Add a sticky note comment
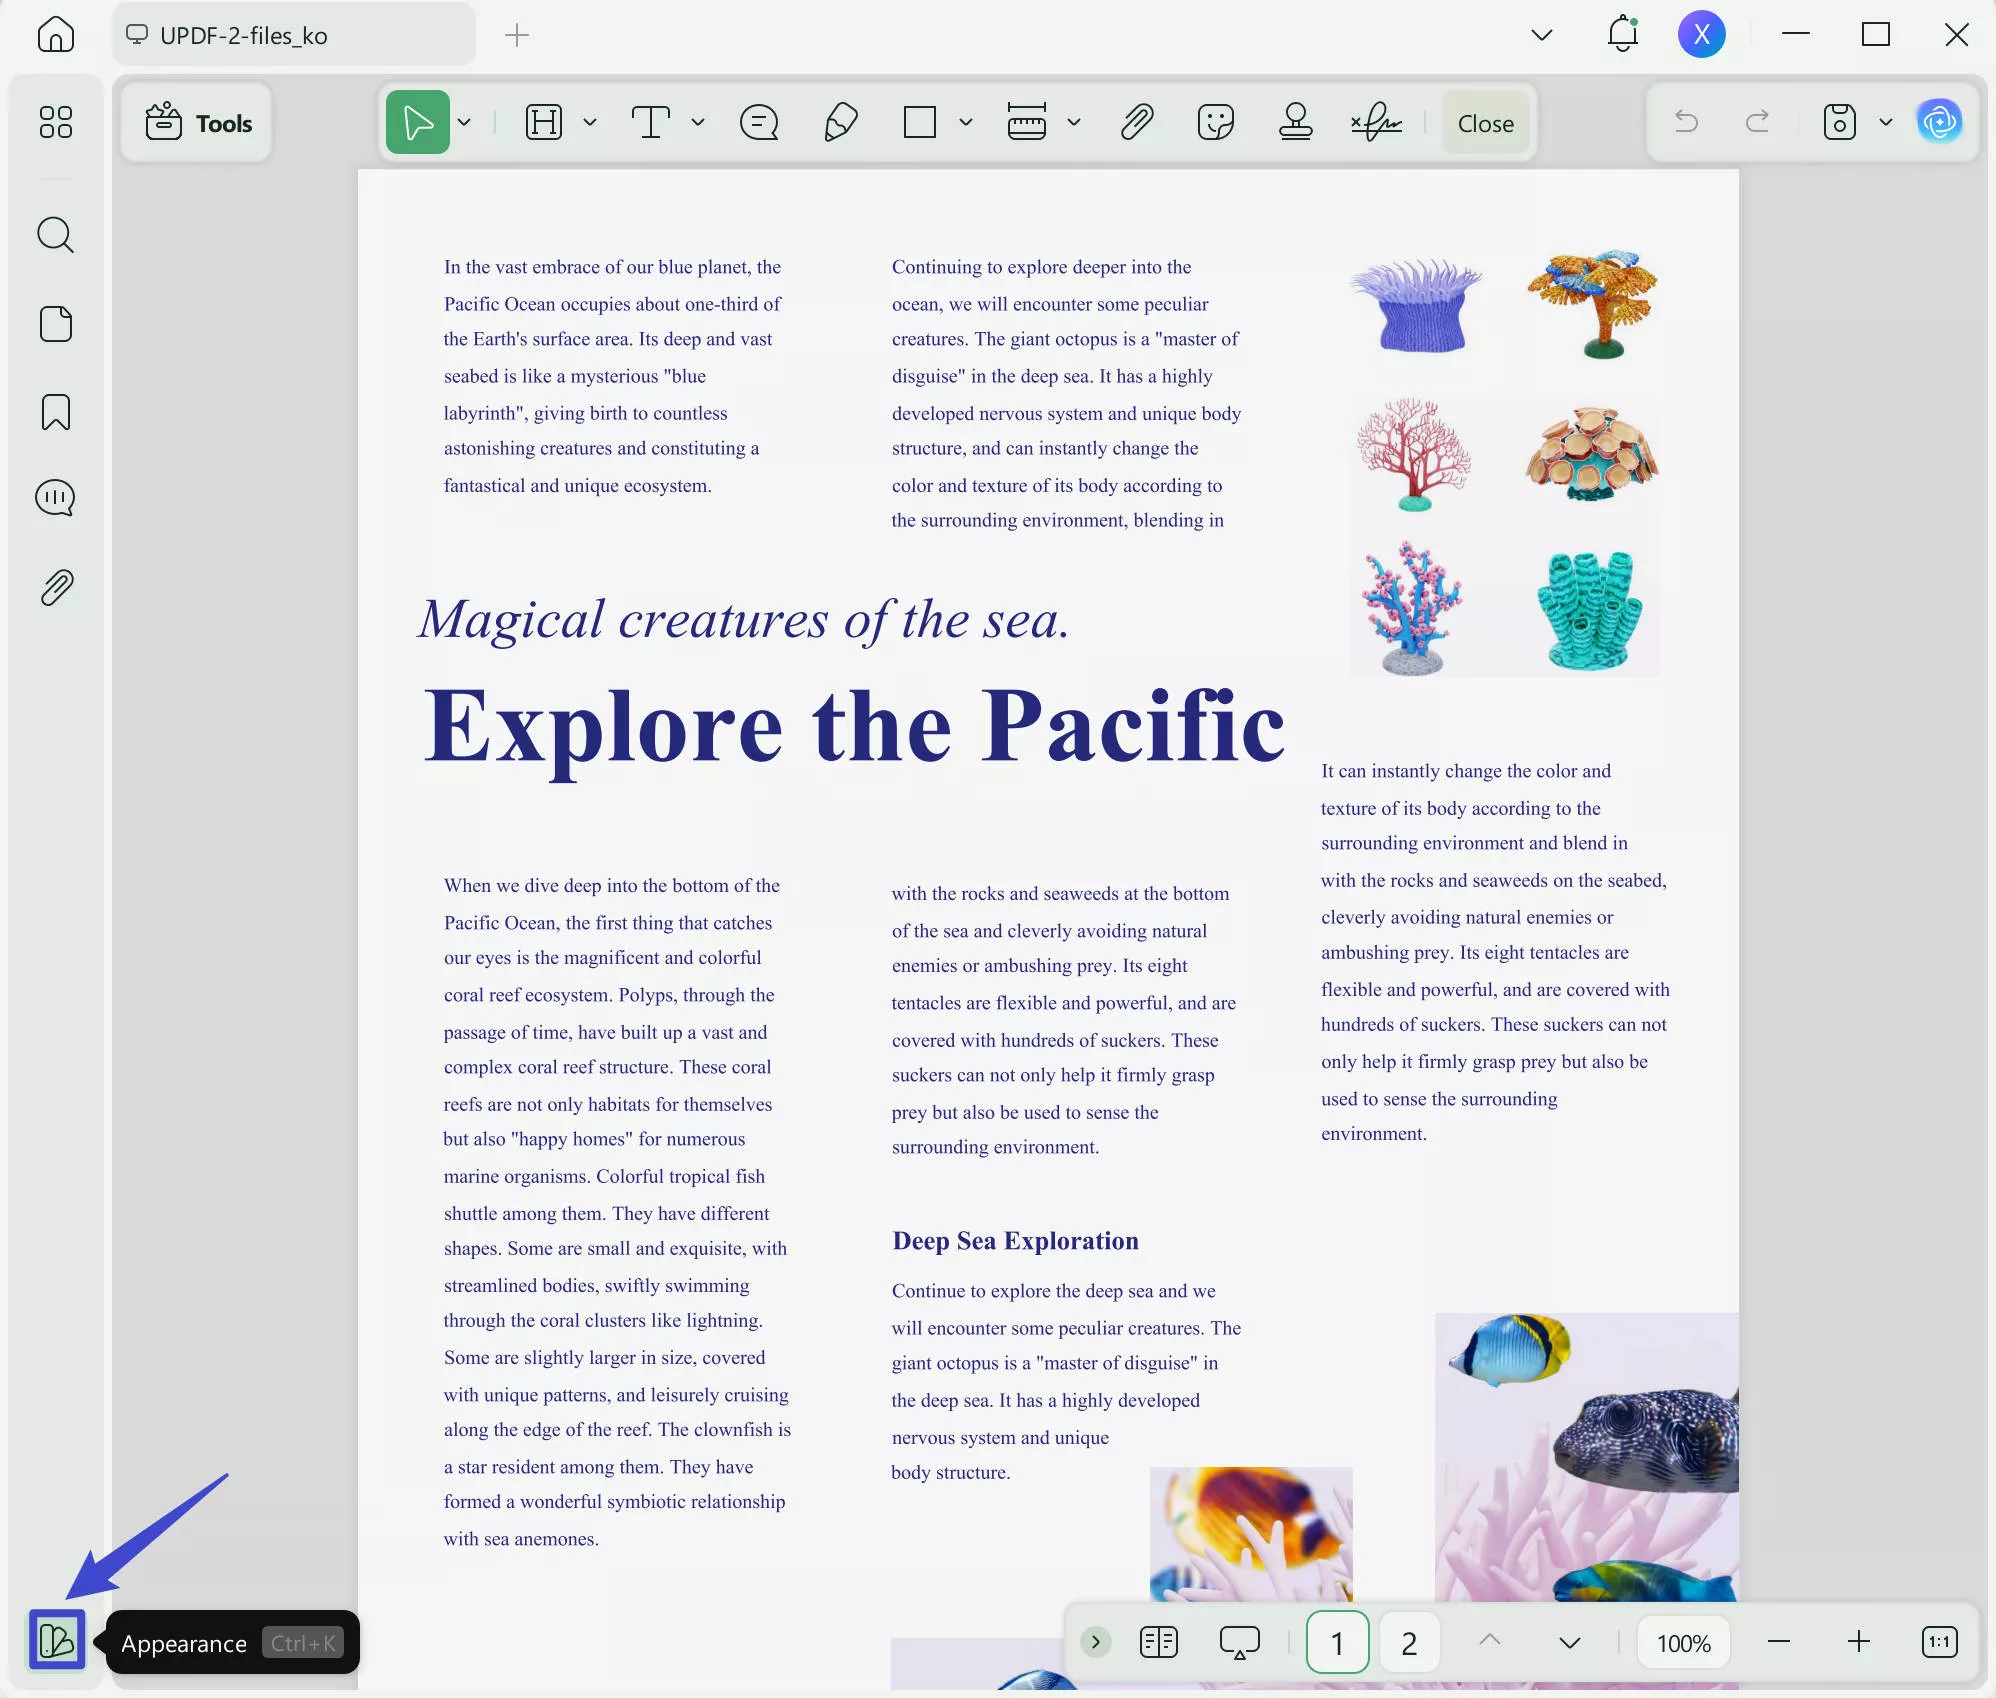Image resolution: width=1996 pixels, height=1698 pixels. pos(759,123)
